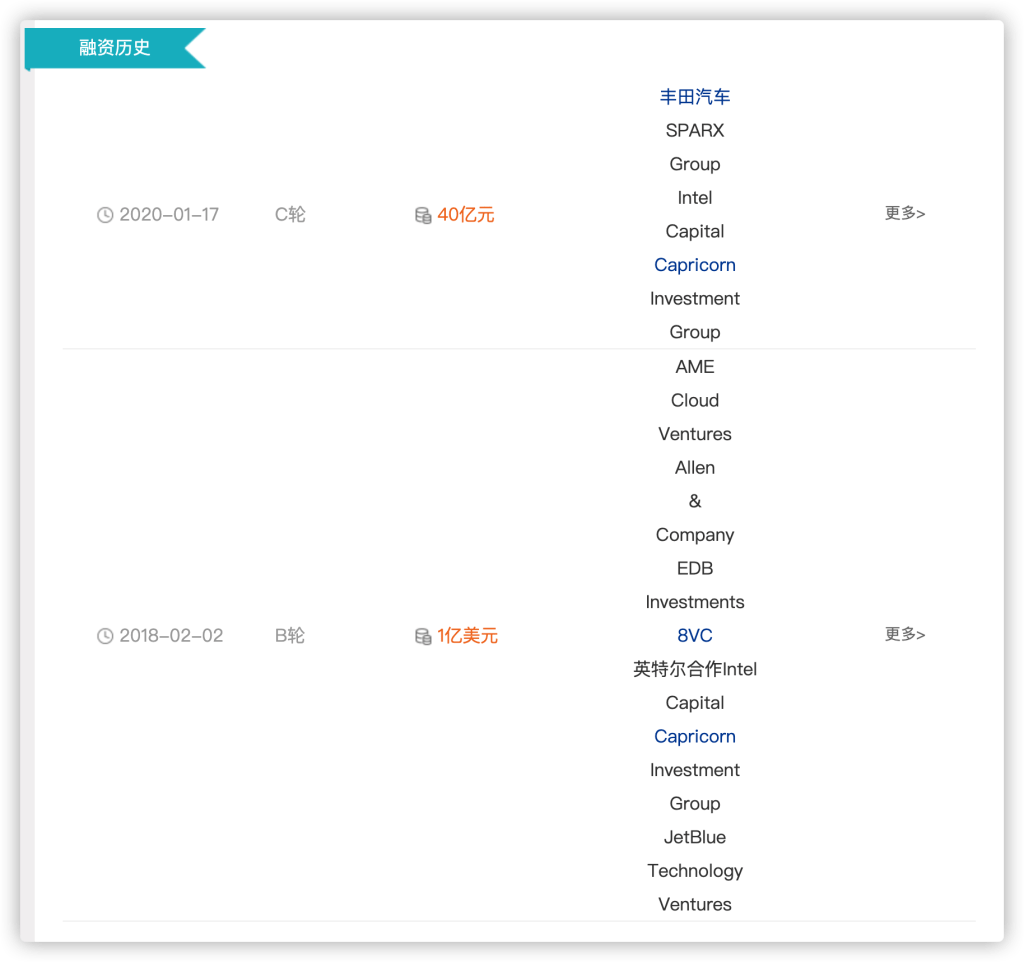The image size is (1024, 962).
Task: Select the B轮 round label
Action: tap(290, 636)
